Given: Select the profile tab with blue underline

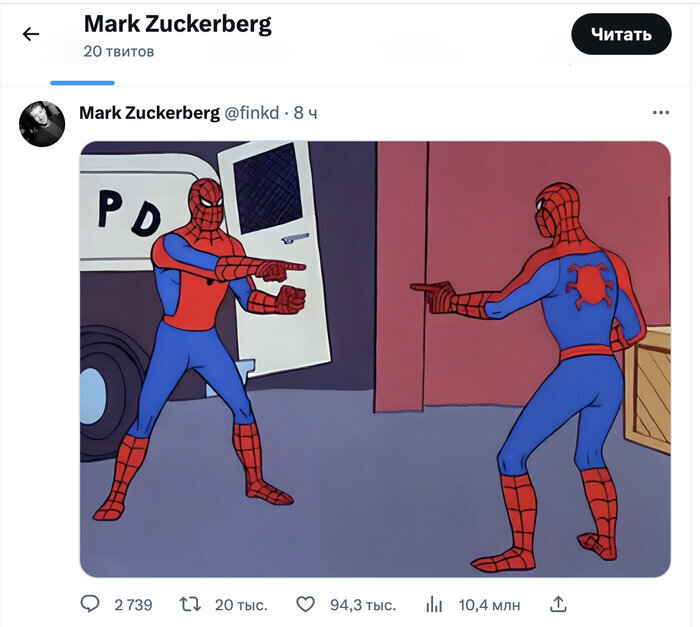Looking at the screenshot, I should pyautogui.click(x=82, y=70).
